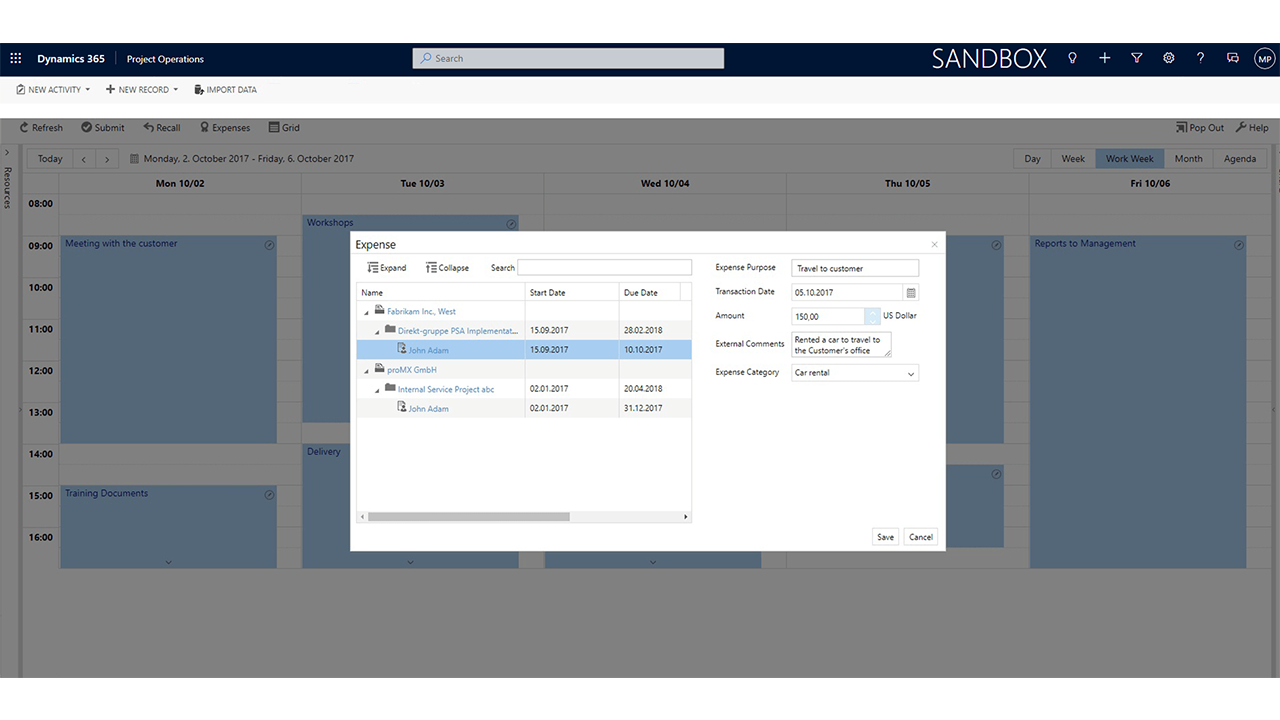Image resolution: width=1280 pixels, height=720 pixels.
Task: Open Expenses from the calendar toolbar
Action: point(225,128)
